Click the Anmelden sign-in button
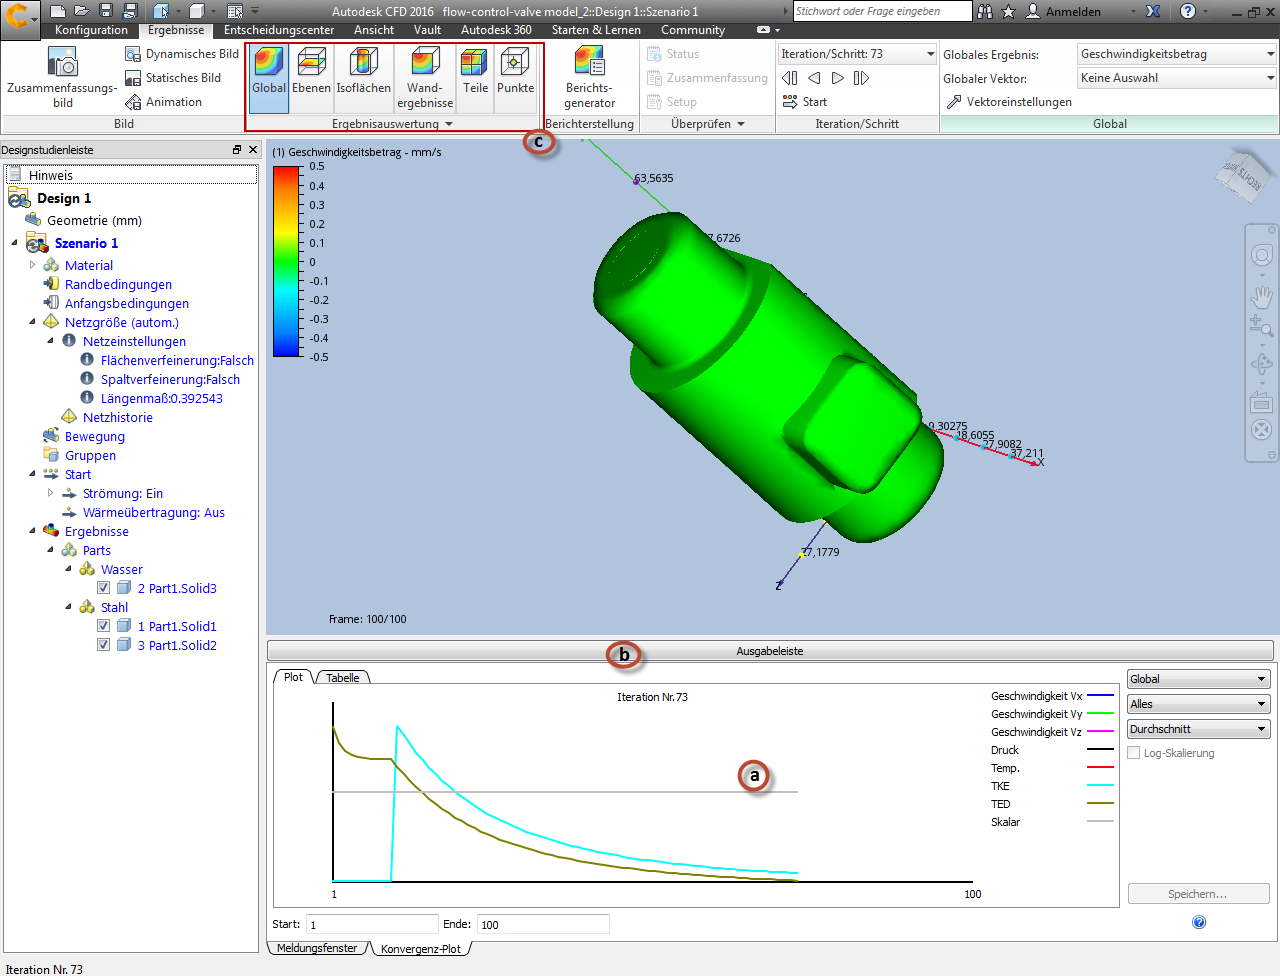This screenshot has height=976, width=1280. pyautogui.click(x=1064, y=11)
